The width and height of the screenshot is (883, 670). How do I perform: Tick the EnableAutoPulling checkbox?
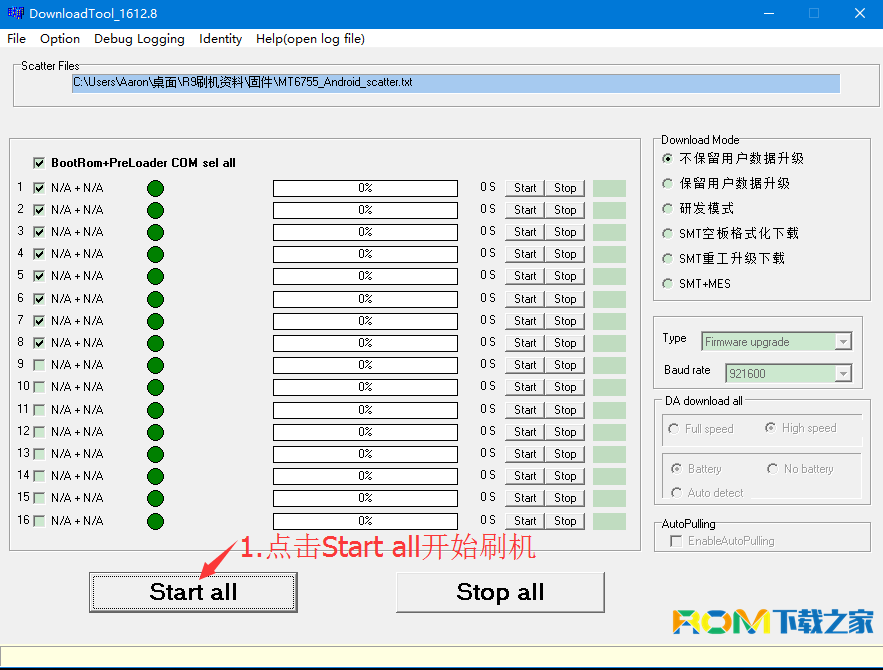point(676,541)
